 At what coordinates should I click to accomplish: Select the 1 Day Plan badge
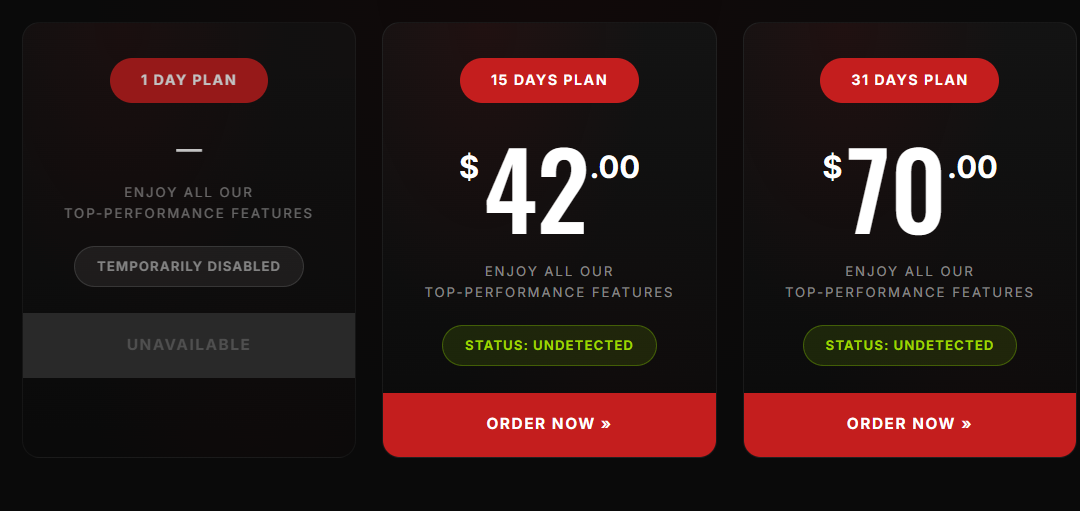tap(189, 80)
